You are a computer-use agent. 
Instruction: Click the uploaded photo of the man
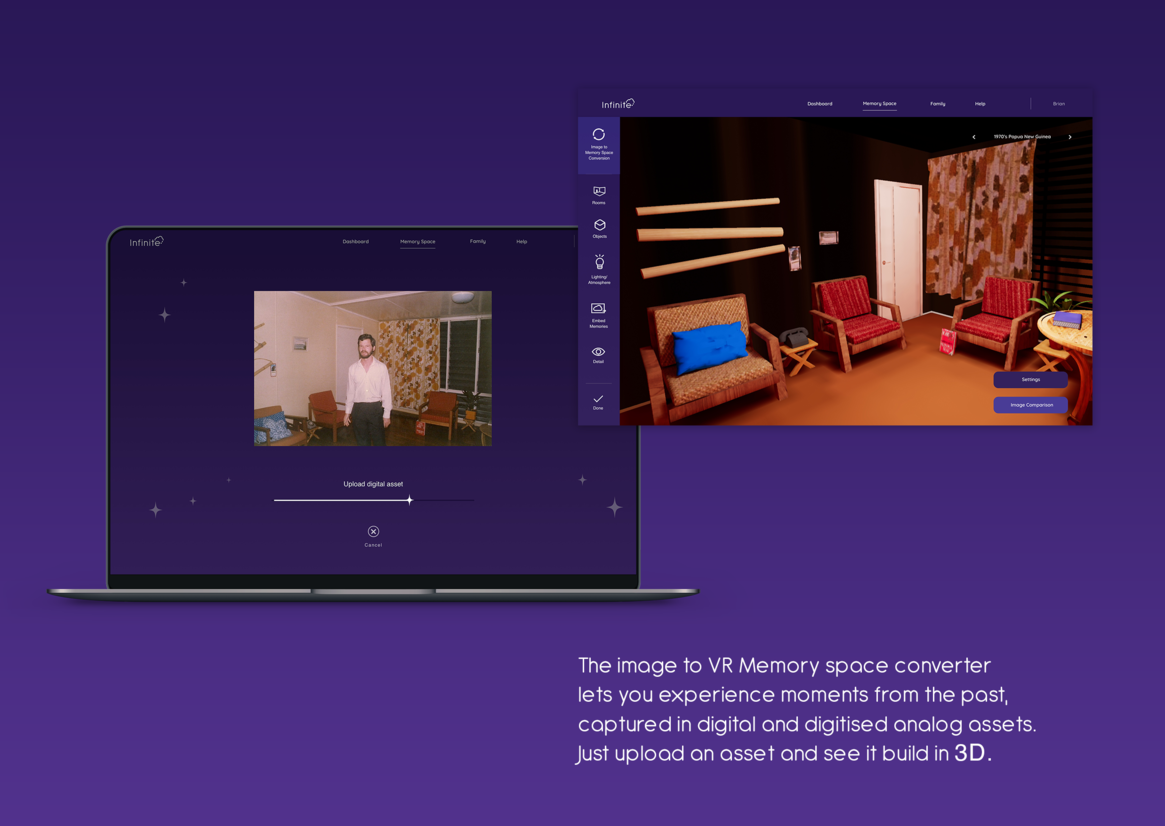coord(372,368)
